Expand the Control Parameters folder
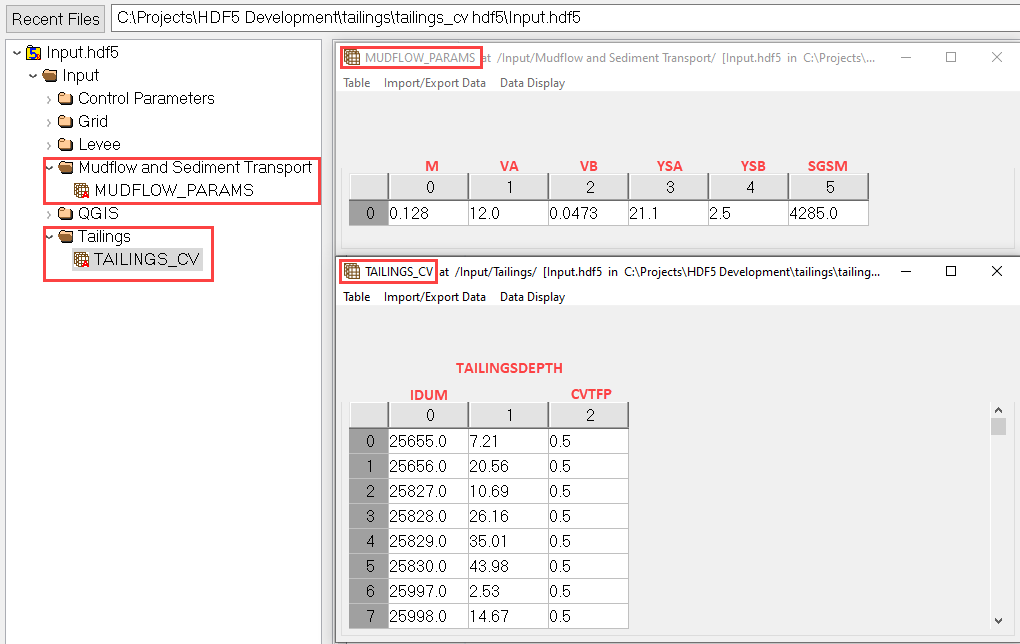This screenshot has width=1020, height=644. (x=49, y=98)
